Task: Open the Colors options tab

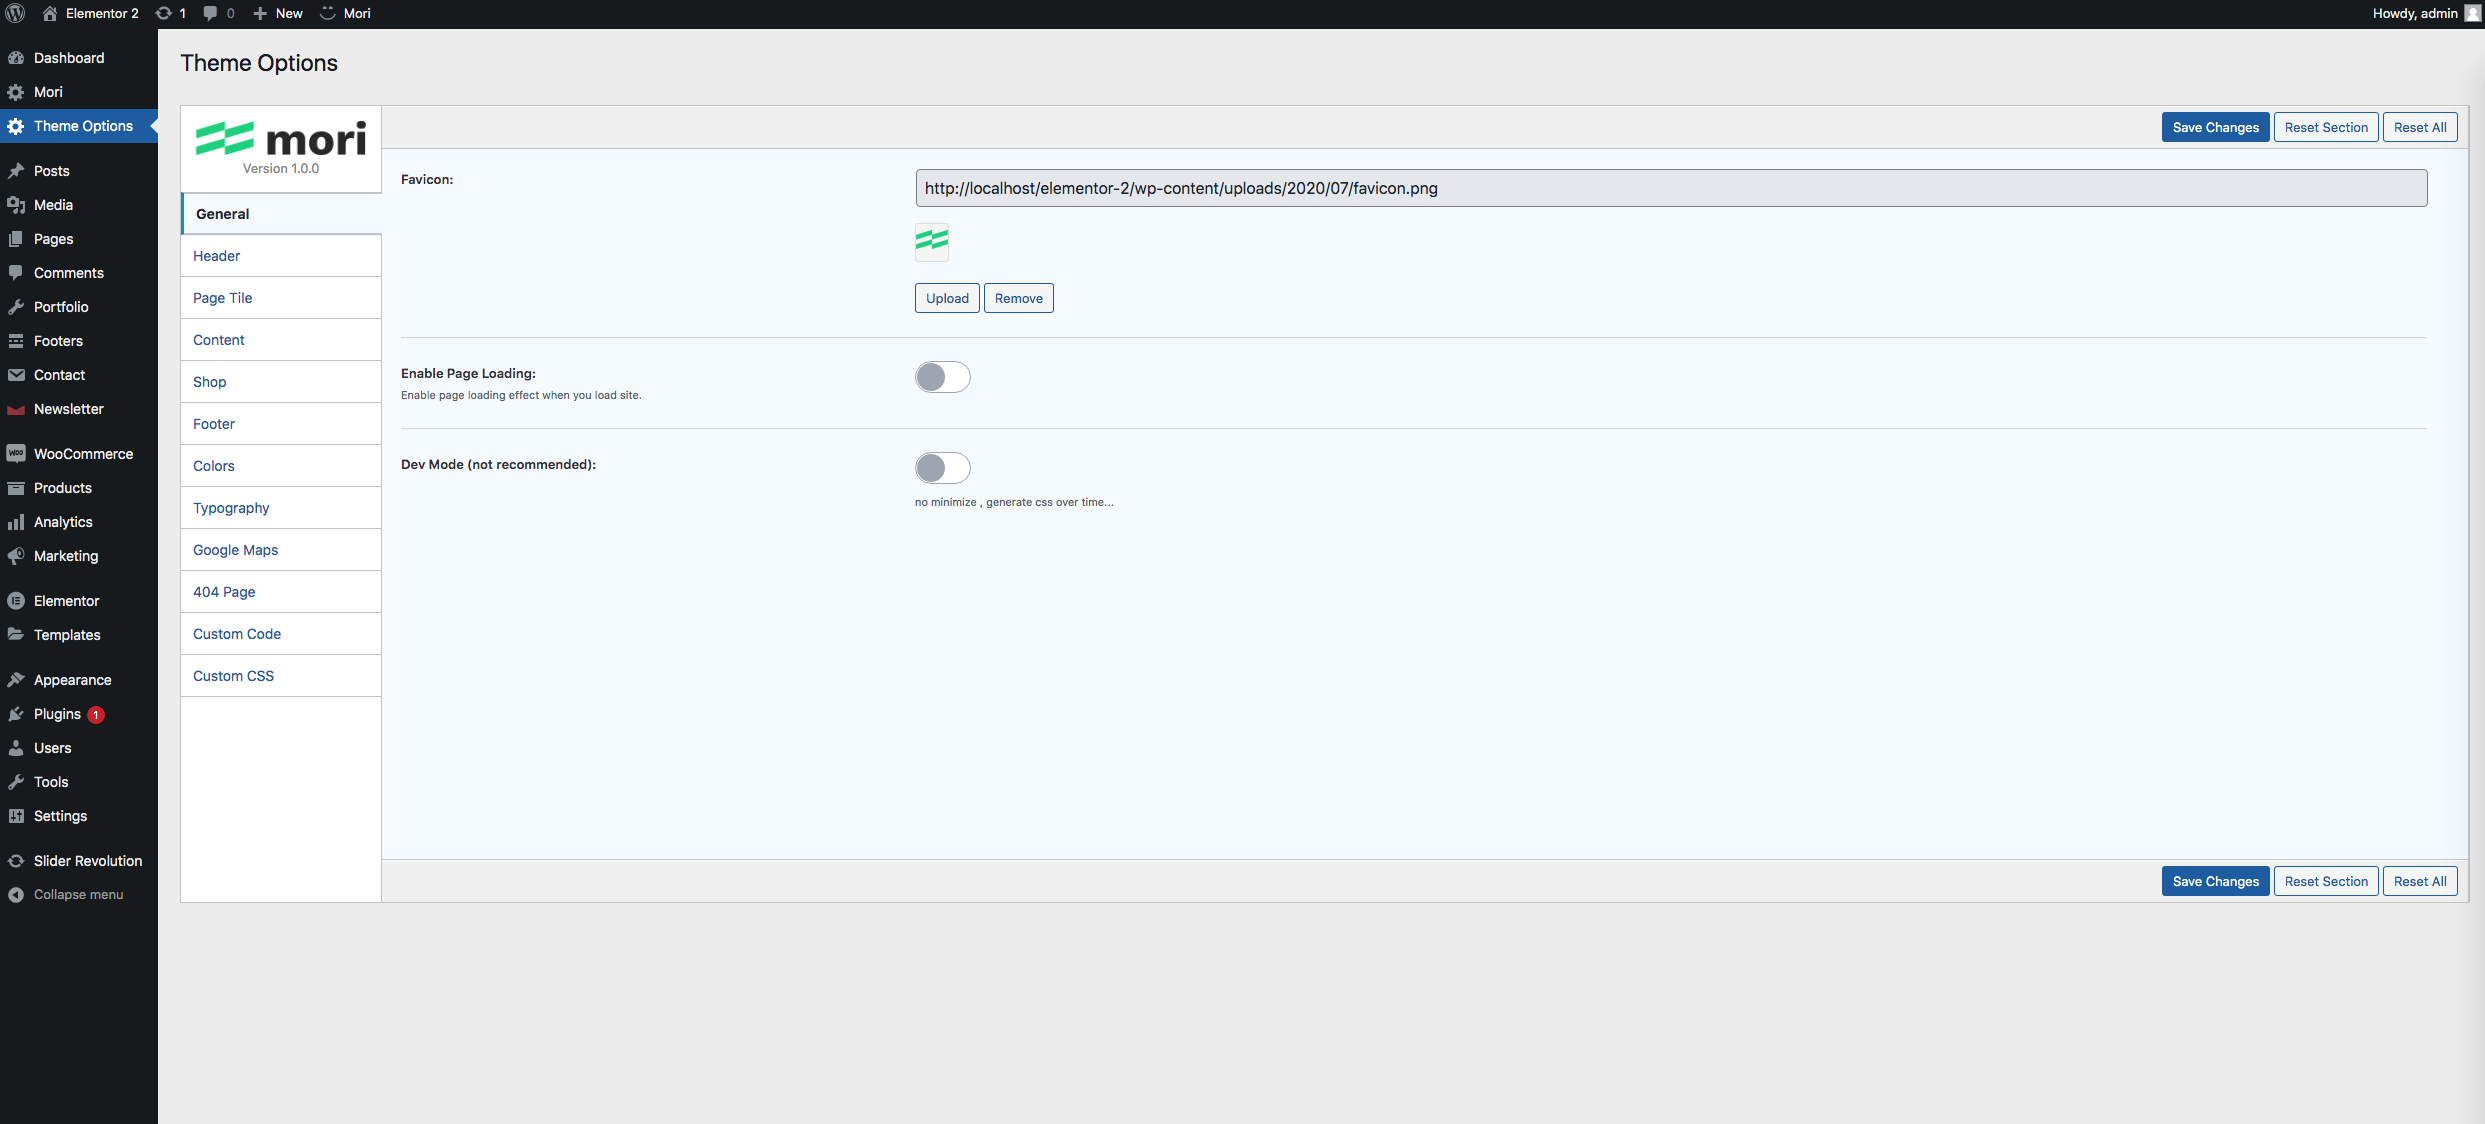Action: click(214, 466)
